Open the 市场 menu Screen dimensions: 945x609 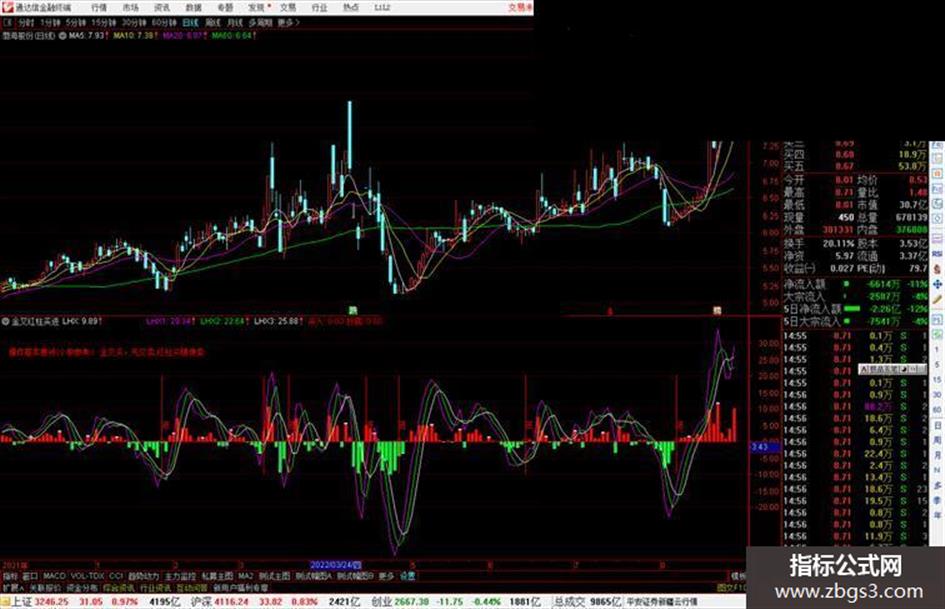coord(130,8)
